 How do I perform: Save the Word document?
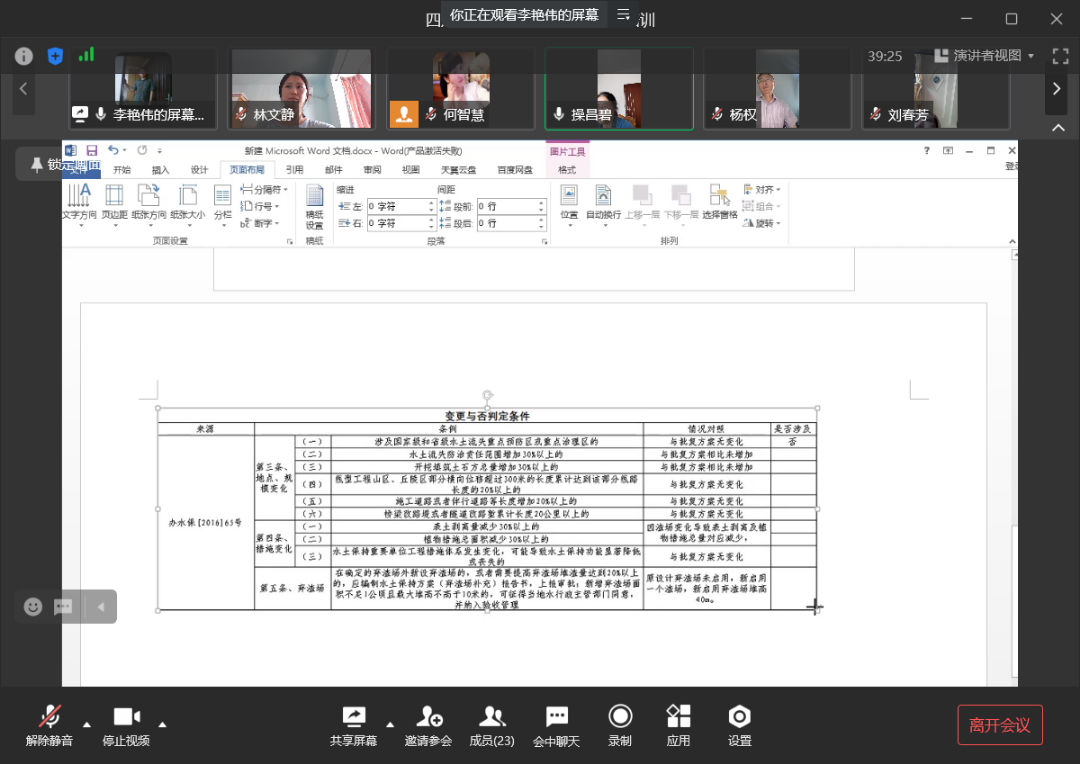click(x=92, y=150)
